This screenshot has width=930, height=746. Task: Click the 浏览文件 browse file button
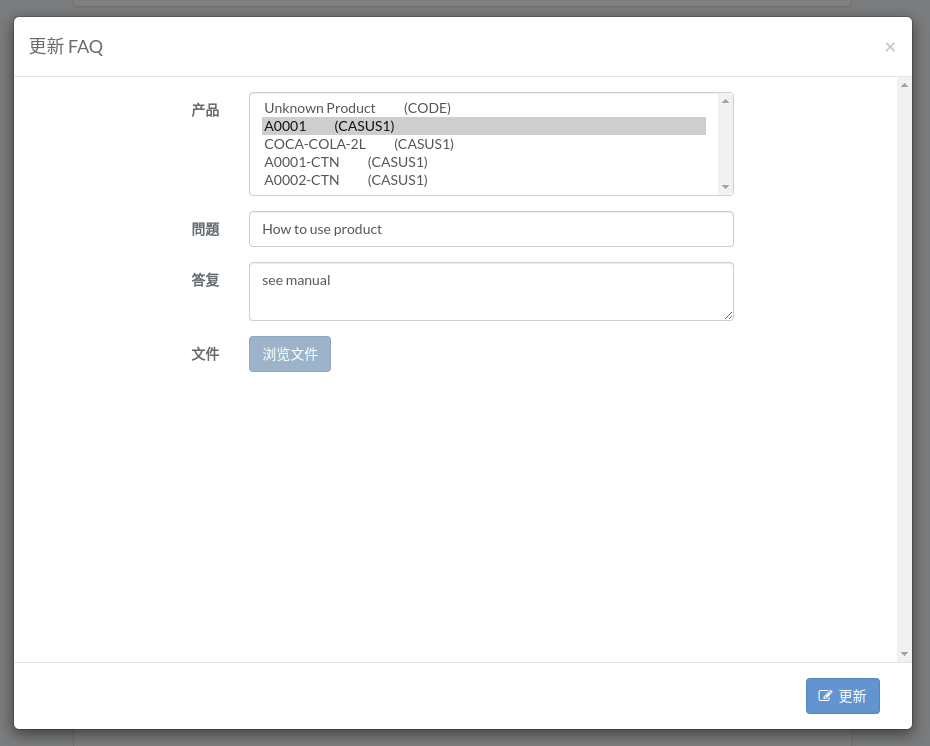point(290,354)
